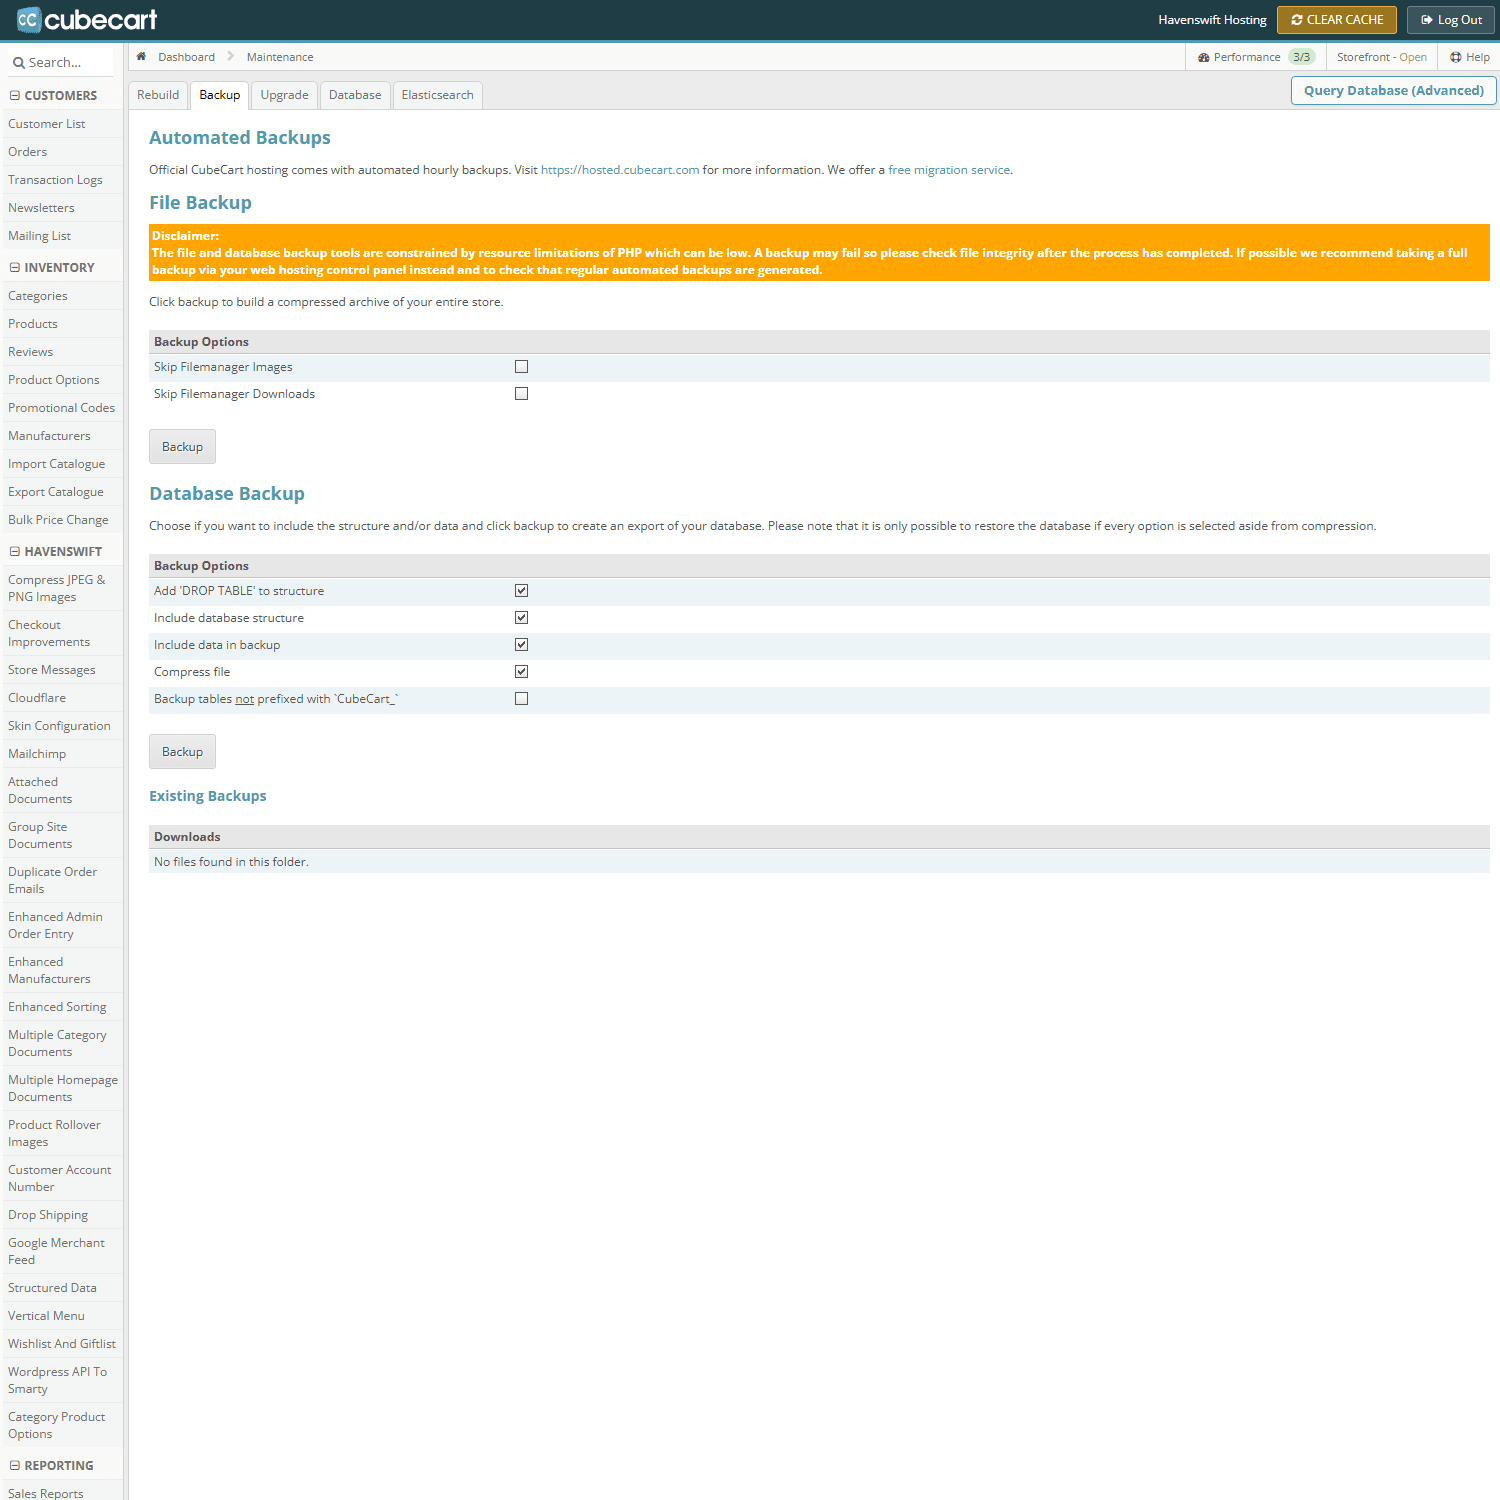Open Compress JPEG & PNG Images
The height and width of the screenshot is (1500, 1500).
[62, 588]
